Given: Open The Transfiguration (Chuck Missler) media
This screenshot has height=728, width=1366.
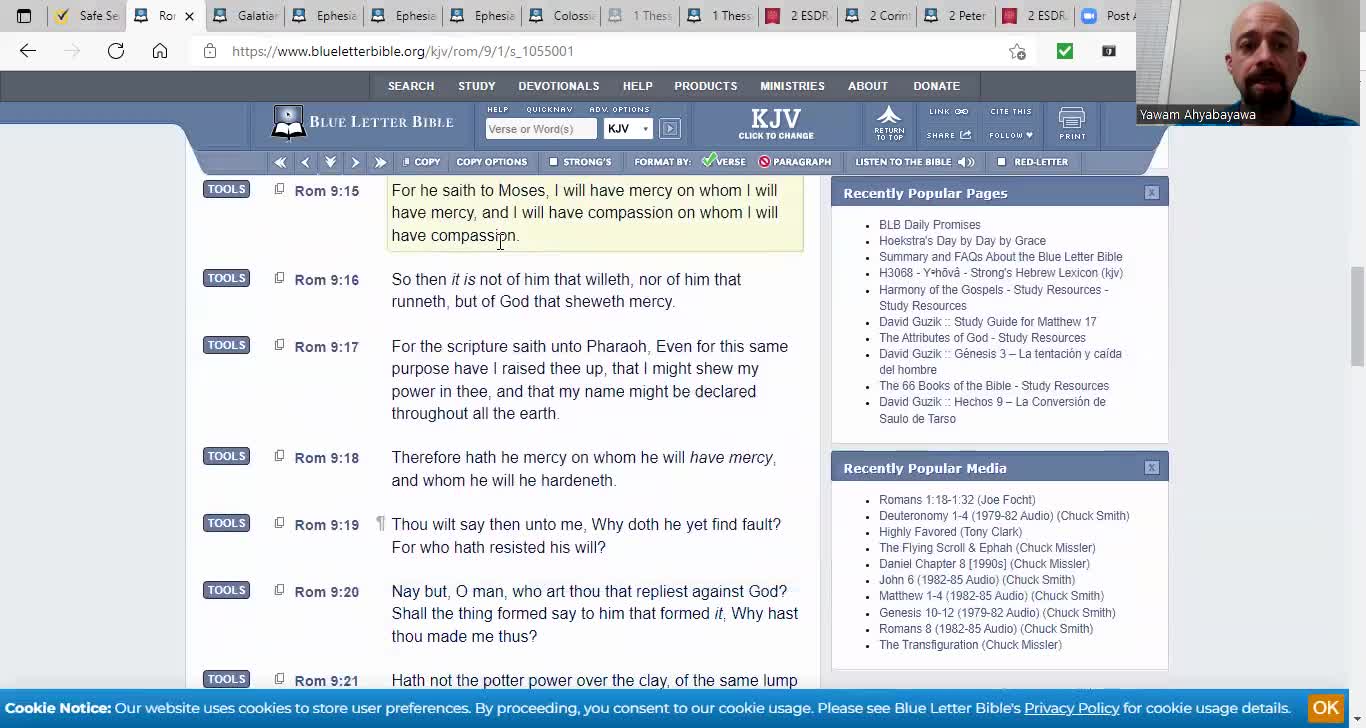Looking at the screenshot, I should [970, 645].
